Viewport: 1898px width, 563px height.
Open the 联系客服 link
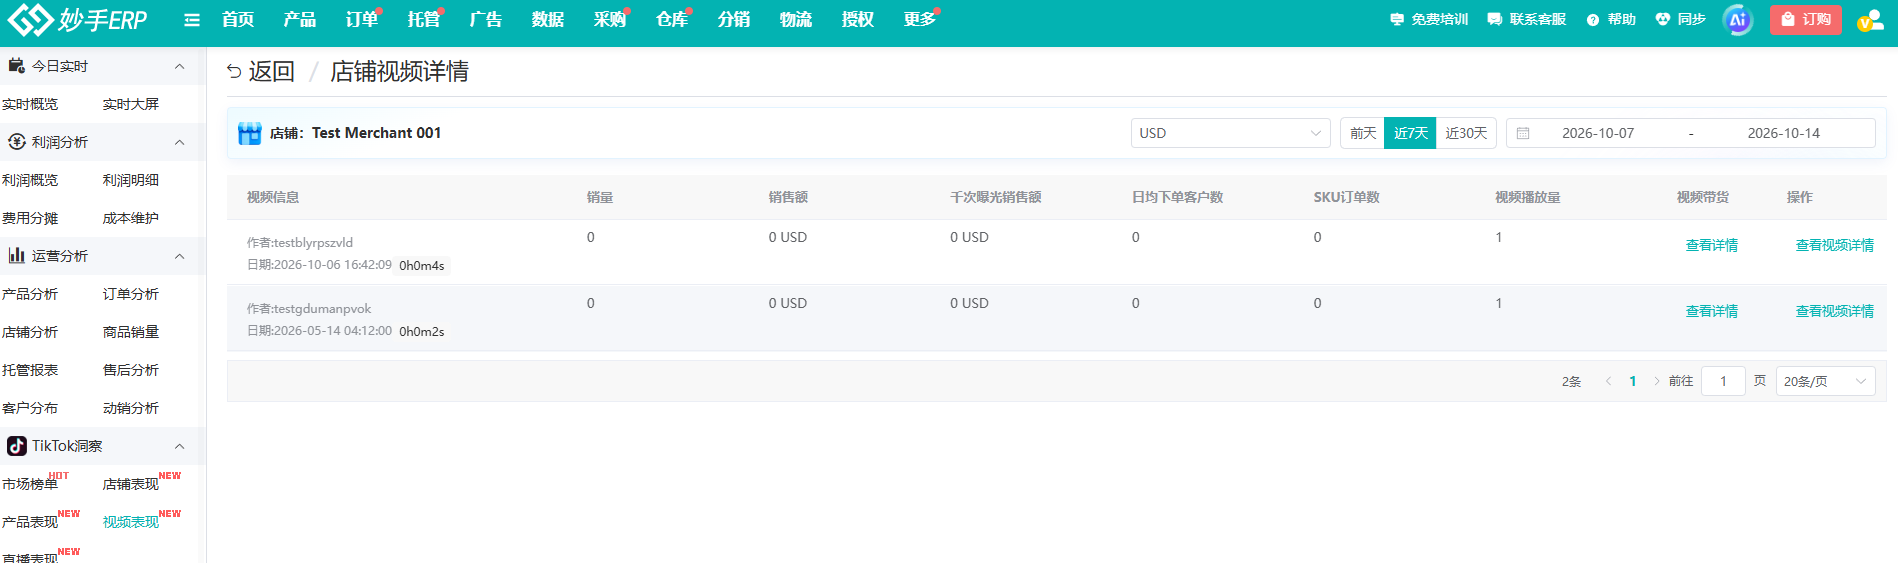pyautogui.click(x=1526, y=20)
